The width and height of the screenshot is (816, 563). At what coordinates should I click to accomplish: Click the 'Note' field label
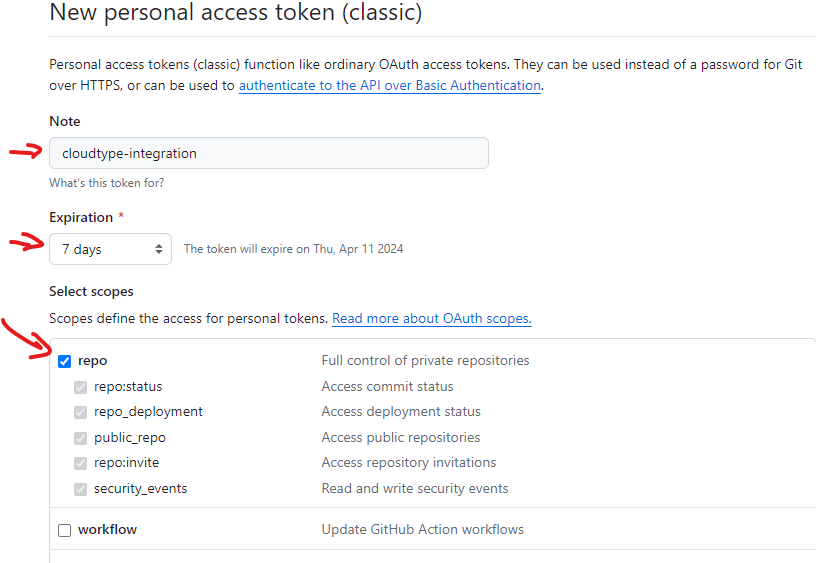(65, 121)
